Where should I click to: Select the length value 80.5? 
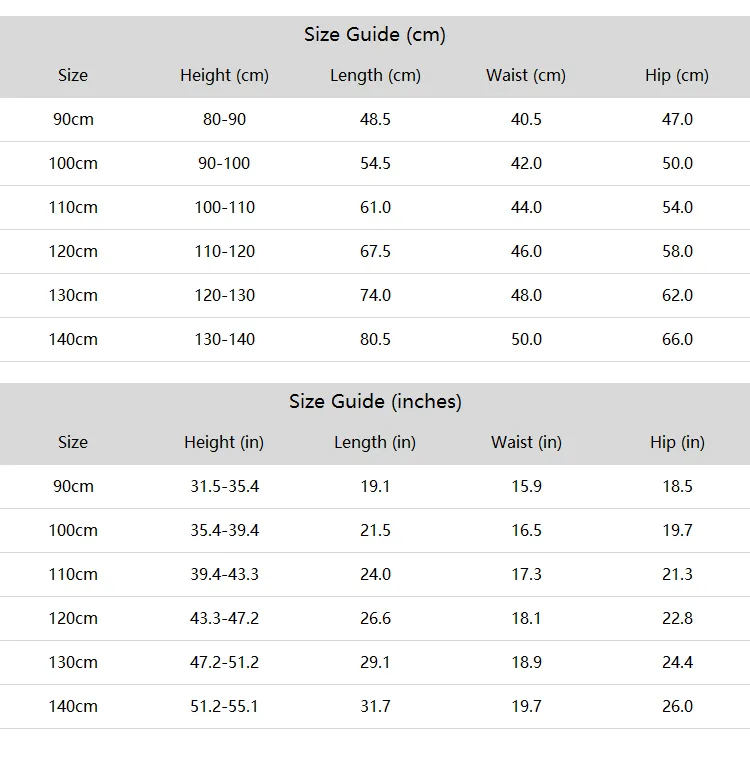(375, 339)
